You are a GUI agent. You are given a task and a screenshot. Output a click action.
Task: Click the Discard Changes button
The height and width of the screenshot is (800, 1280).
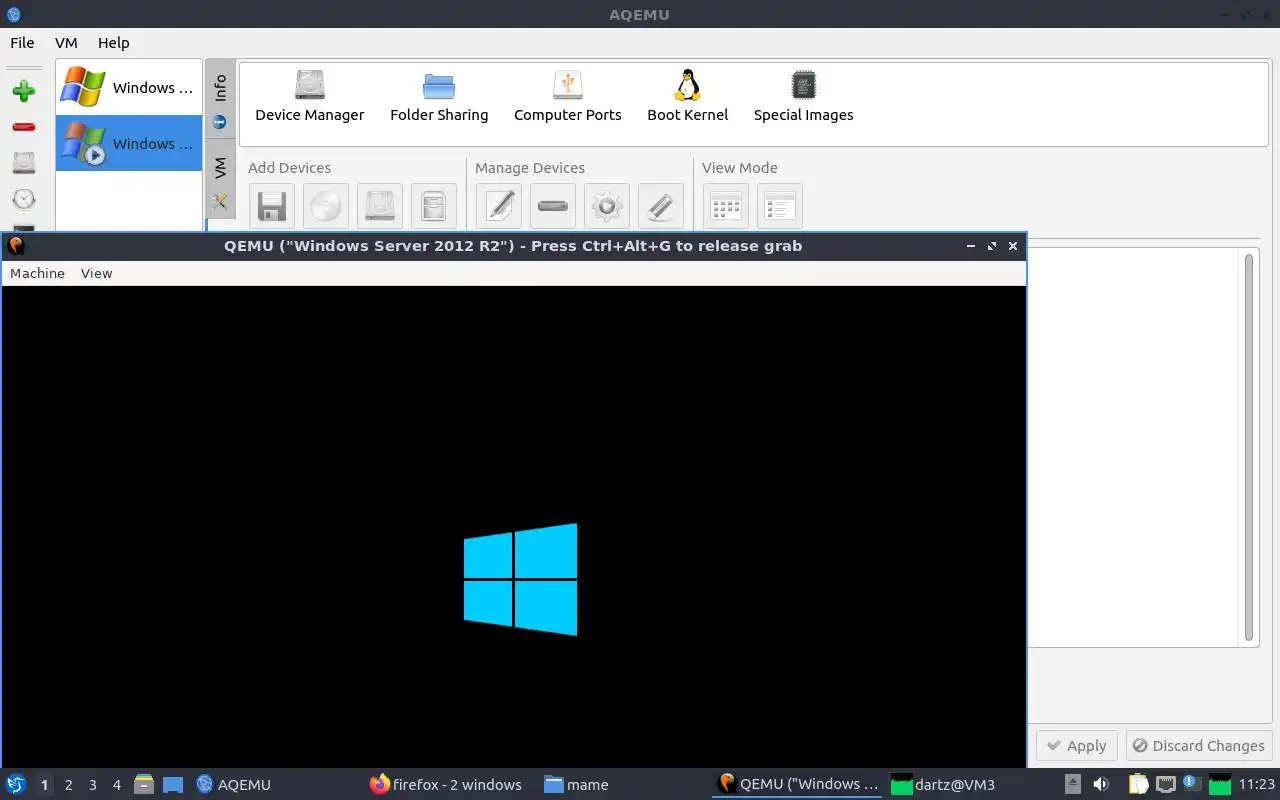[1199, 746]
